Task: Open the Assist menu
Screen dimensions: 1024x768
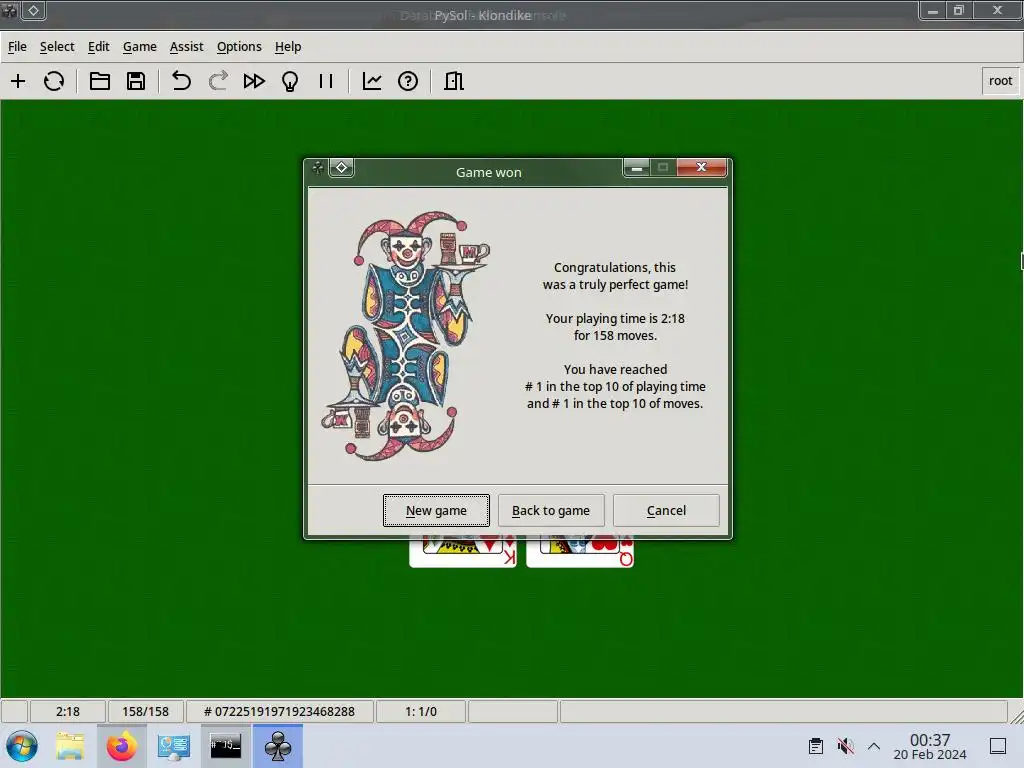Action: pos(187,46)
